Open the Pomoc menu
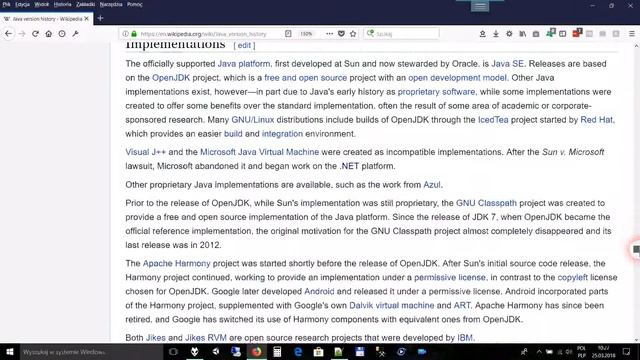The width and height of the screenshot is (640, 360). [x=135, y=4]
